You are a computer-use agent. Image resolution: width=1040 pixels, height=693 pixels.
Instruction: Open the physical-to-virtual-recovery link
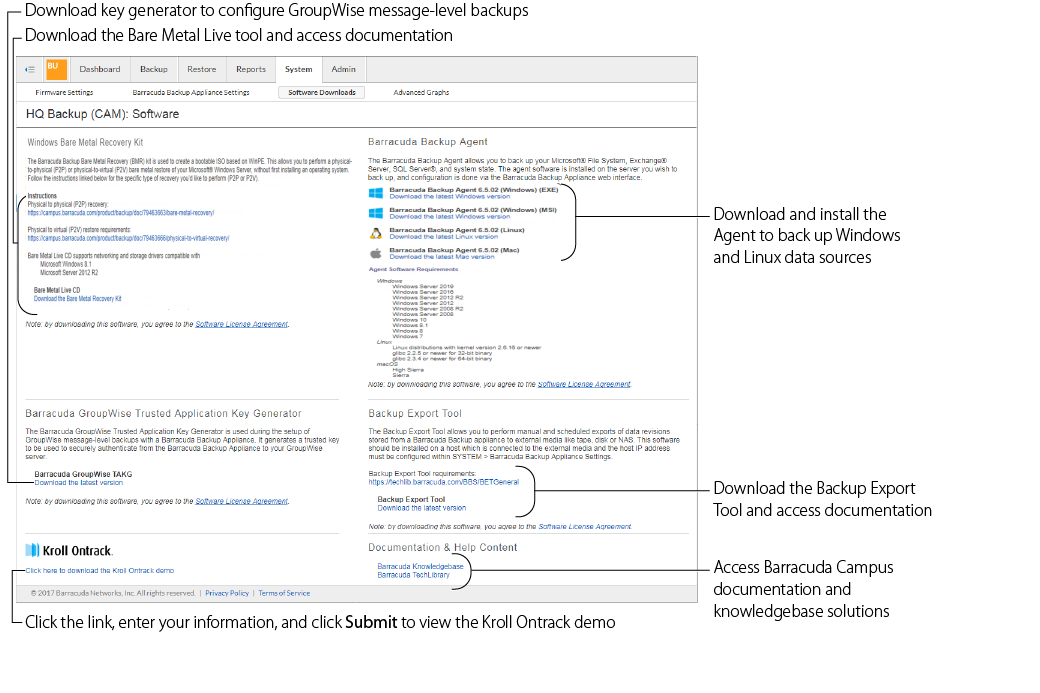(x=128, y=238)
